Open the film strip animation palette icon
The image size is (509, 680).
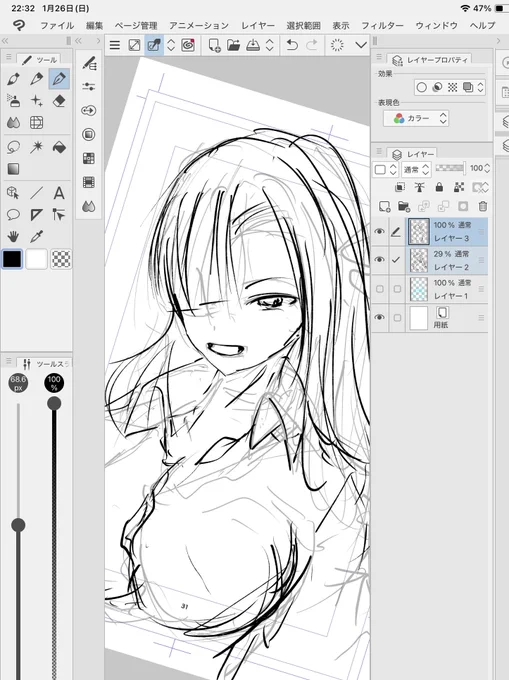[x=89, y=182]
